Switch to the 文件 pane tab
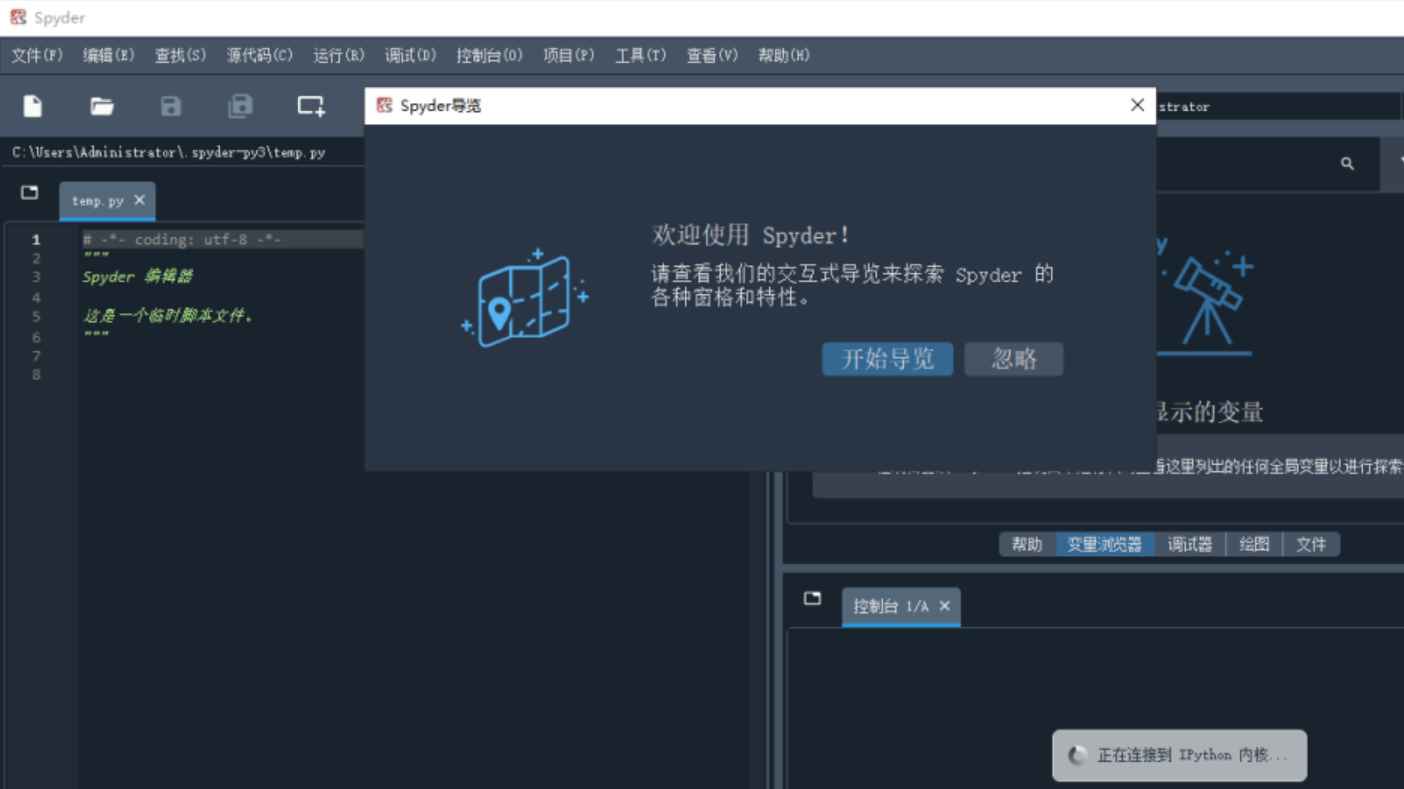Screen dimensions: 1404x789 (x=1311, y=544)
